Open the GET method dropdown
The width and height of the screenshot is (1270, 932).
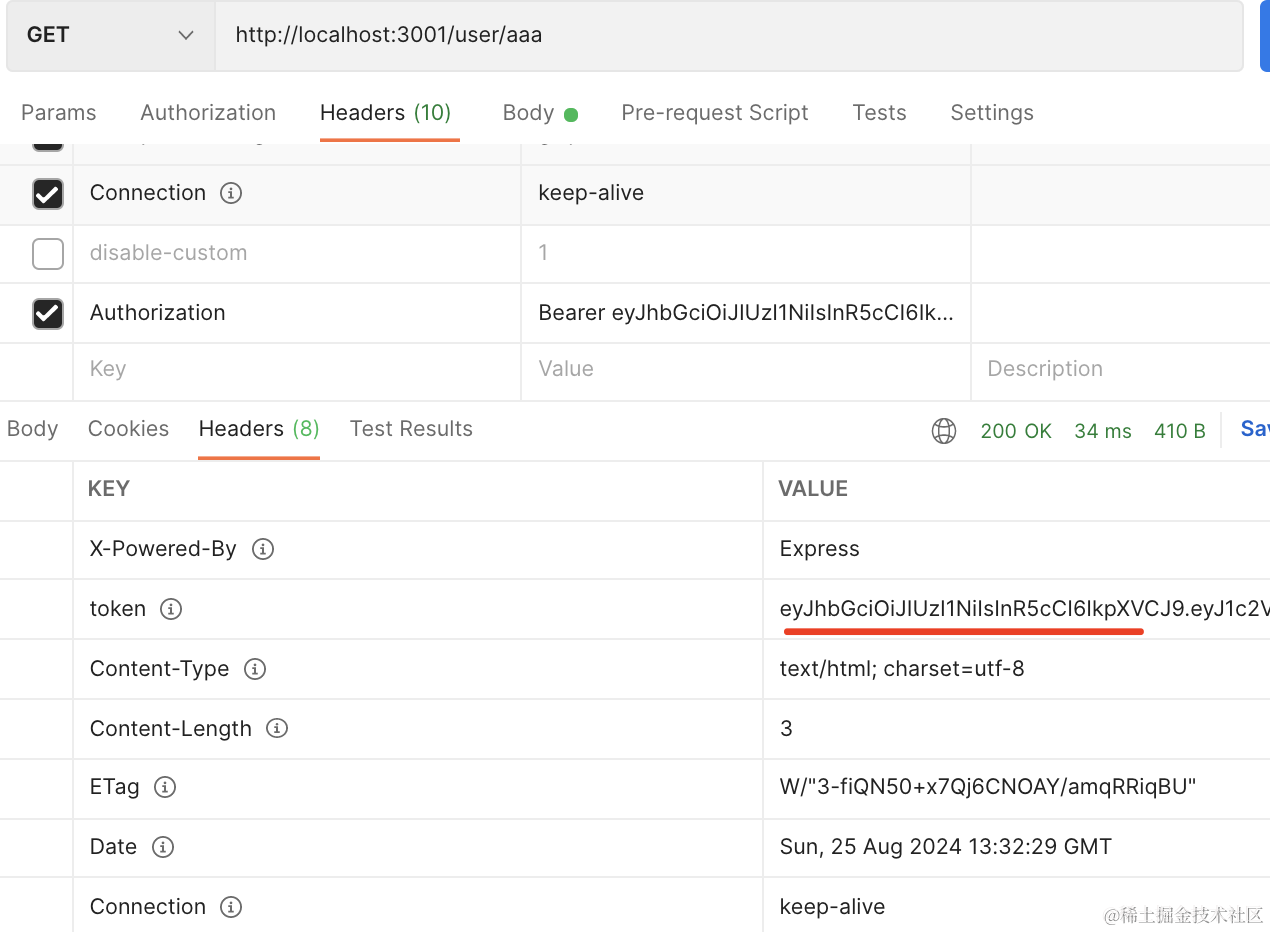point(110,35)
